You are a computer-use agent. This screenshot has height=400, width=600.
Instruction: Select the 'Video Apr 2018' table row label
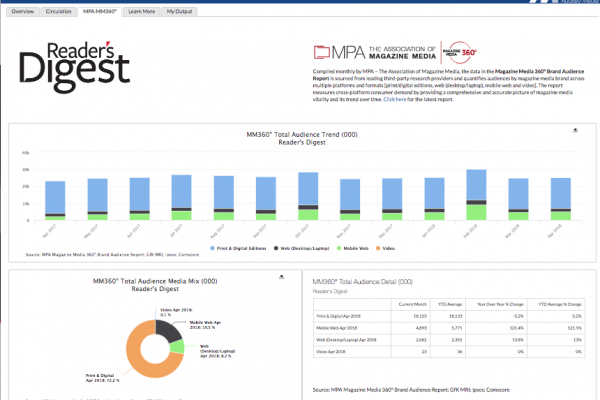331,352
